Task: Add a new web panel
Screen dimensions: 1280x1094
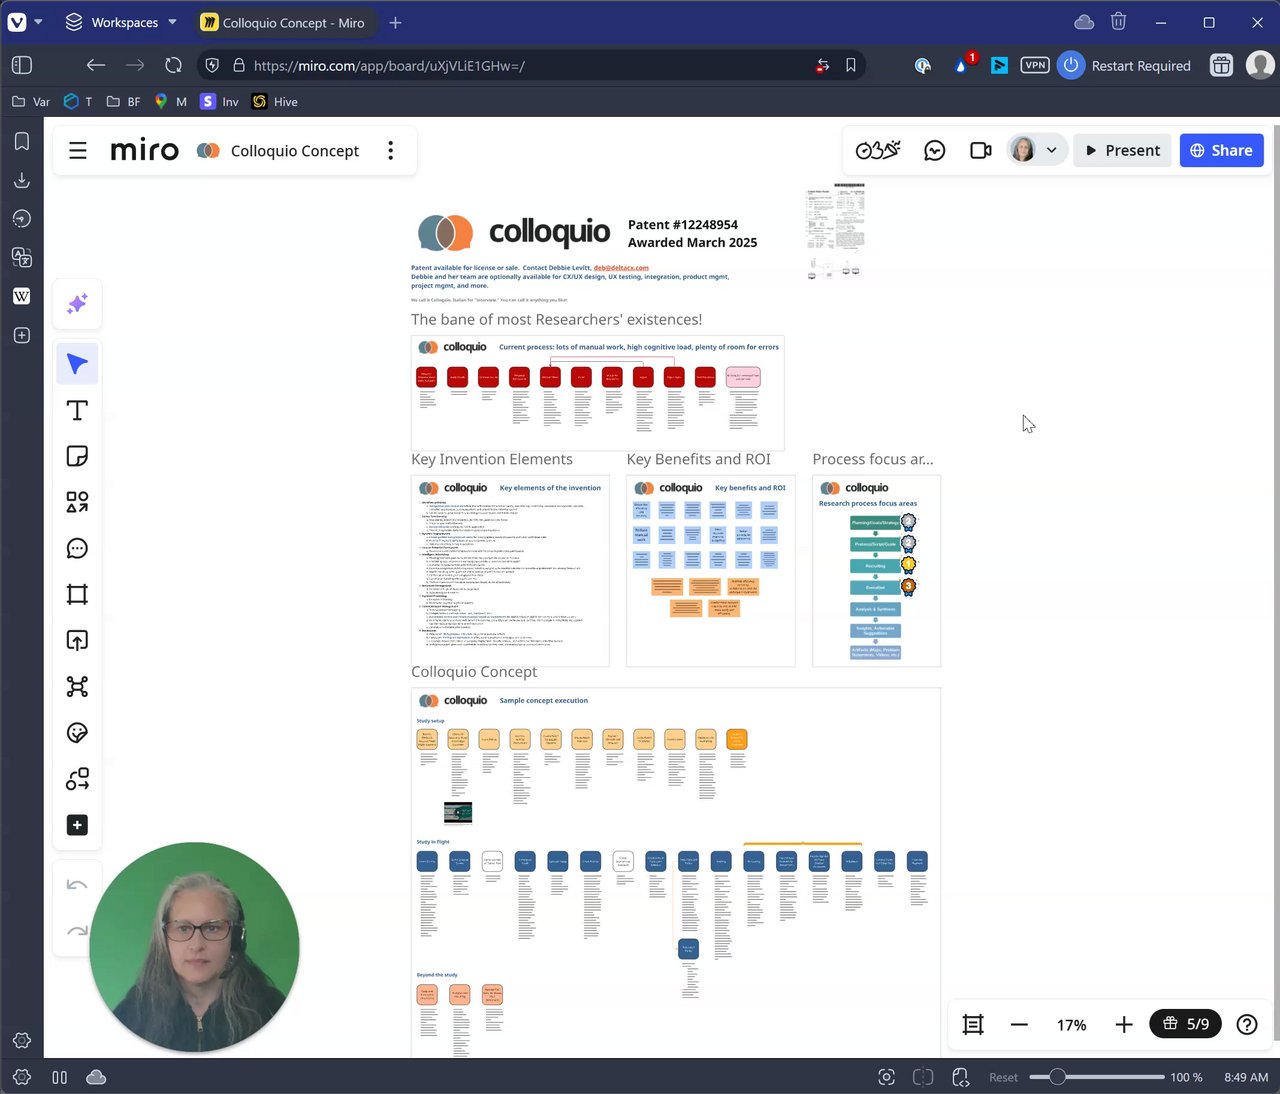Action: coord(22,335)
